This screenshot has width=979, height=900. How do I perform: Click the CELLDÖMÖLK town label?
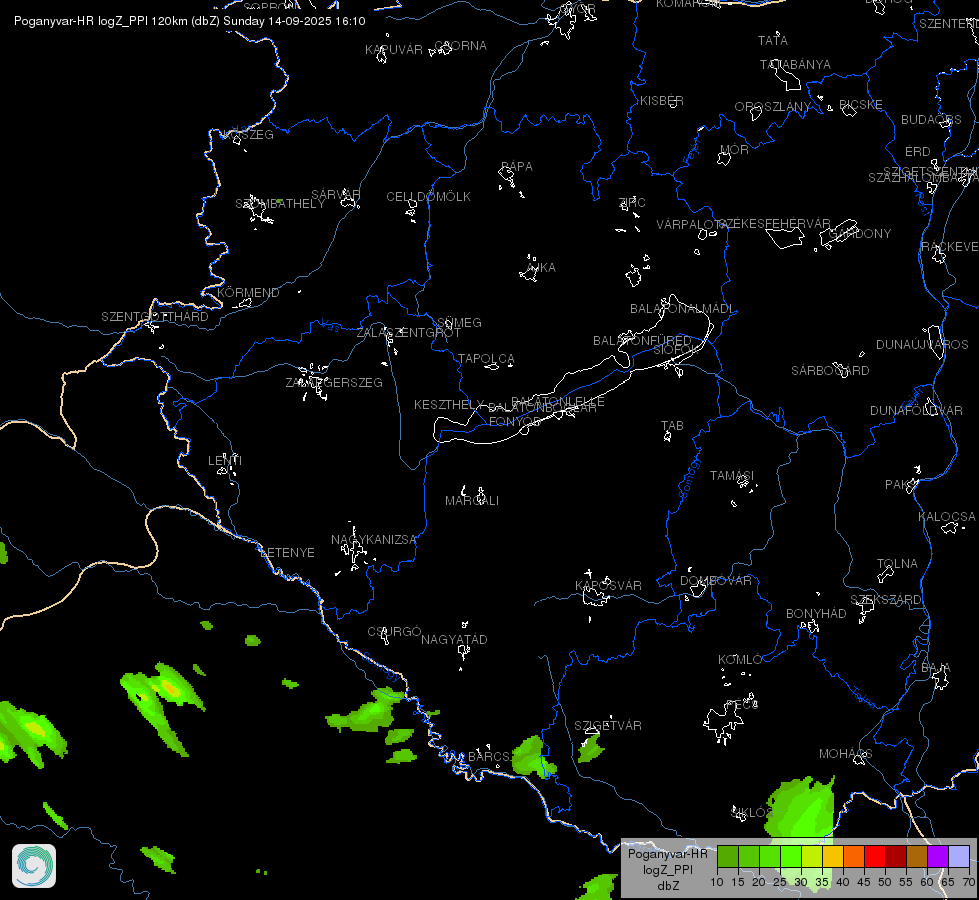point(428,197)
